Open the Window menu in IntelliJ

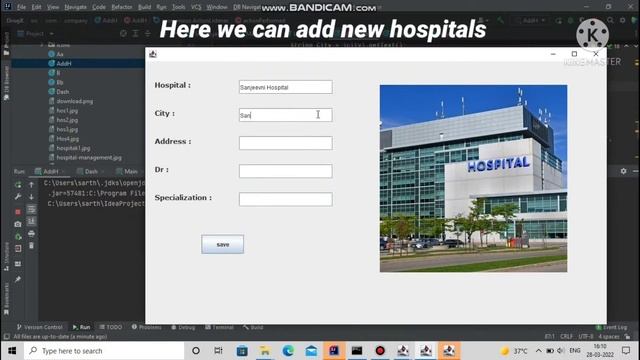point(217,7)
